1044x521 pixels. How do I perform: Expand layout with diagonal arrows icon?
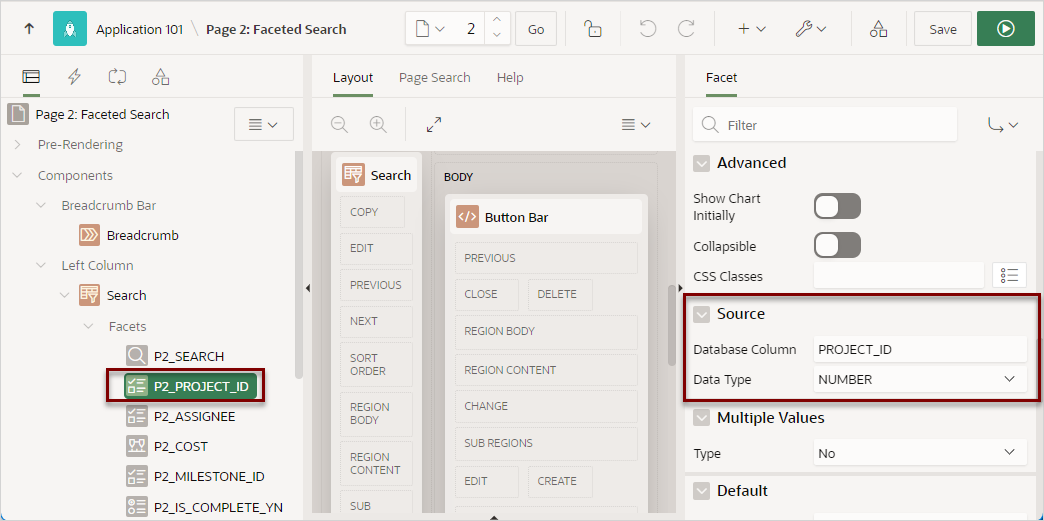click(x=434, y=125)
